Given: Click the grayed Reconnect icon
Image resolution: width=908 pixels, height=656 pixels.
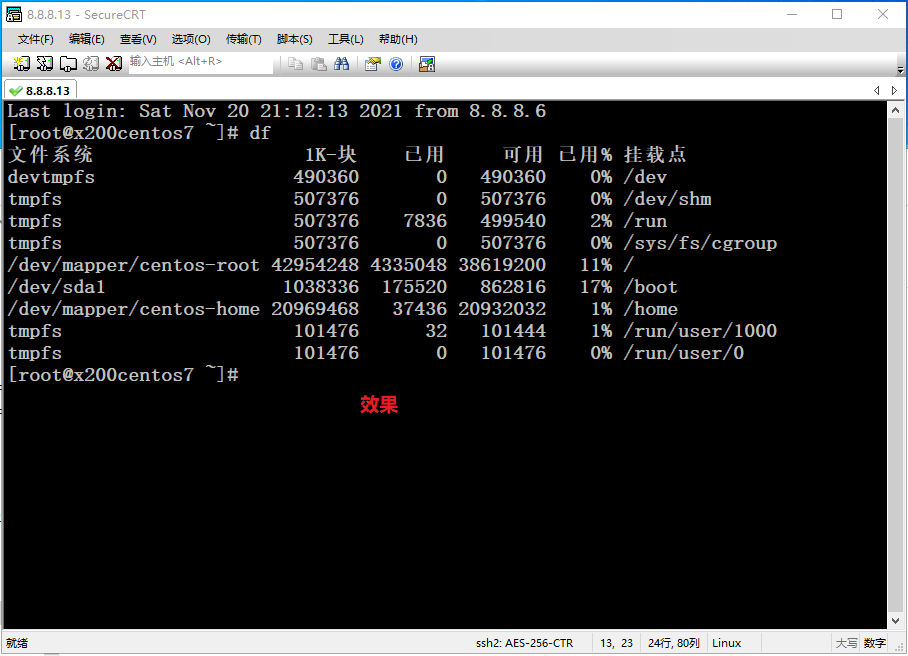Looking at the screenshot, I should (91, 64).
